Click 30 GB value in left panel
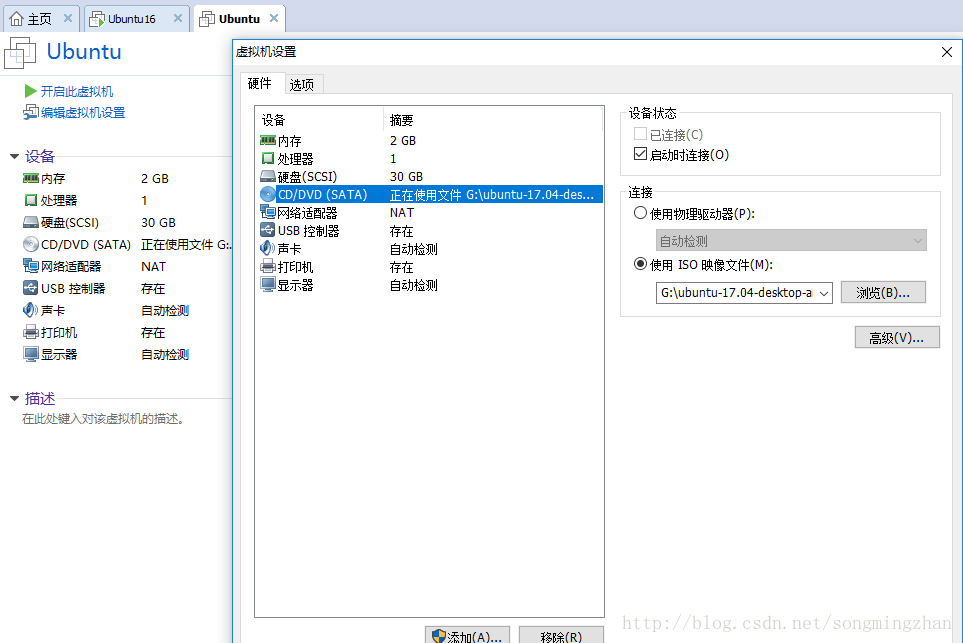Screen dimensions: 963x643 pyautogui.click(x=158, y=222)
